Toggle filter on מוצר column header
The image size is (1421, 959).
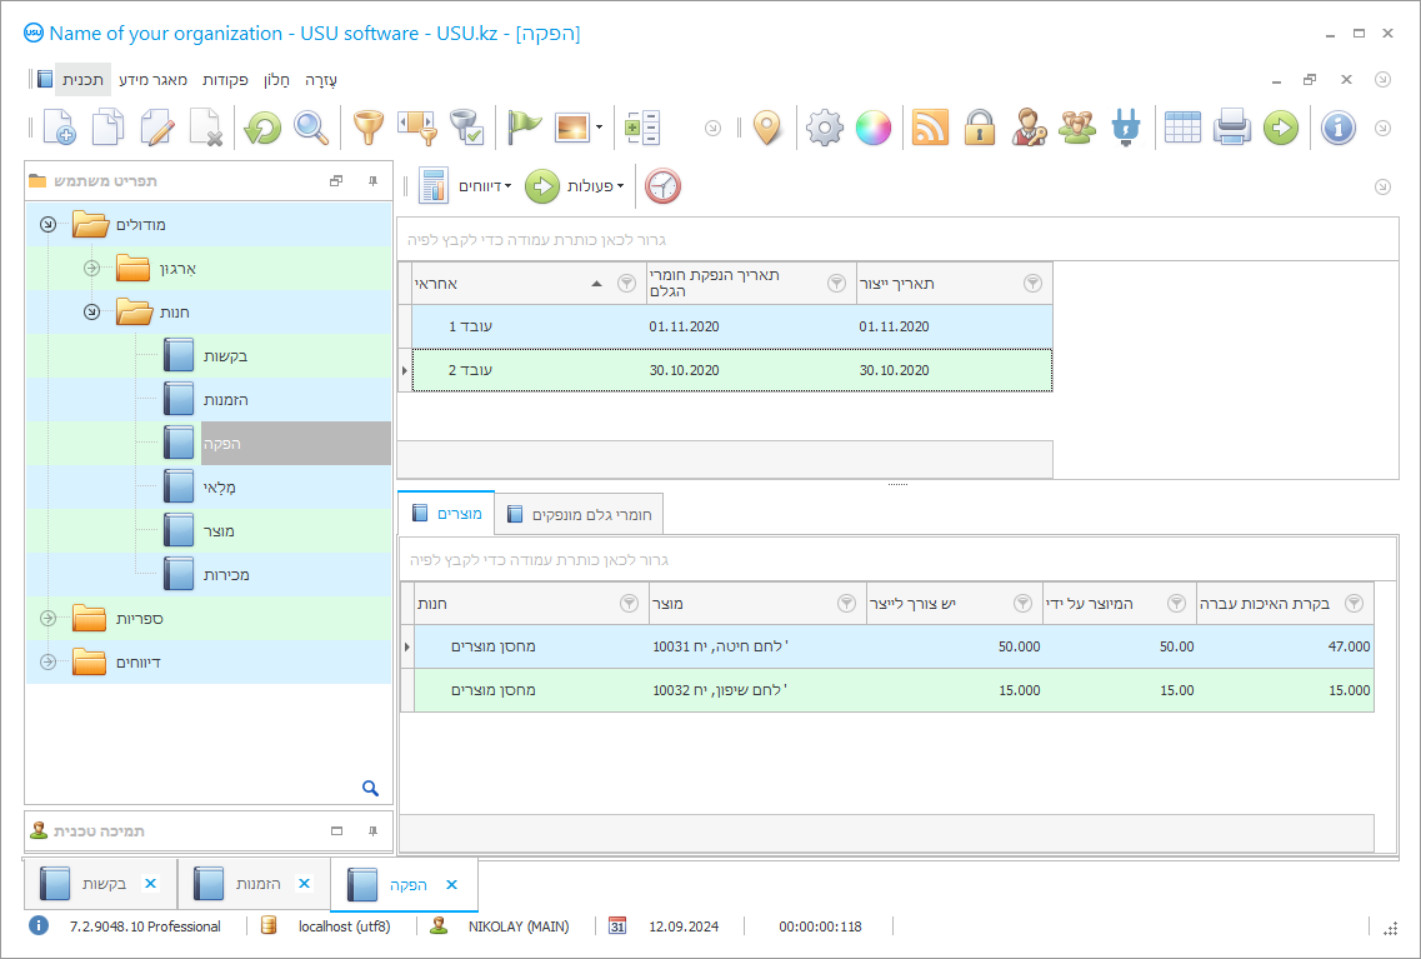847,603
